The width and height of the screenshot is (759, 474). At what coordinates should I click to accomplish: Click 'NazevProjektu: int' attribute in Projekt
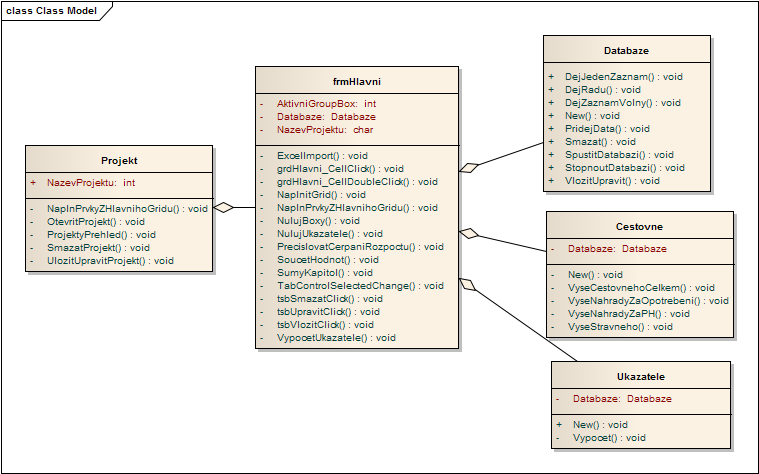tap(91, 183)
